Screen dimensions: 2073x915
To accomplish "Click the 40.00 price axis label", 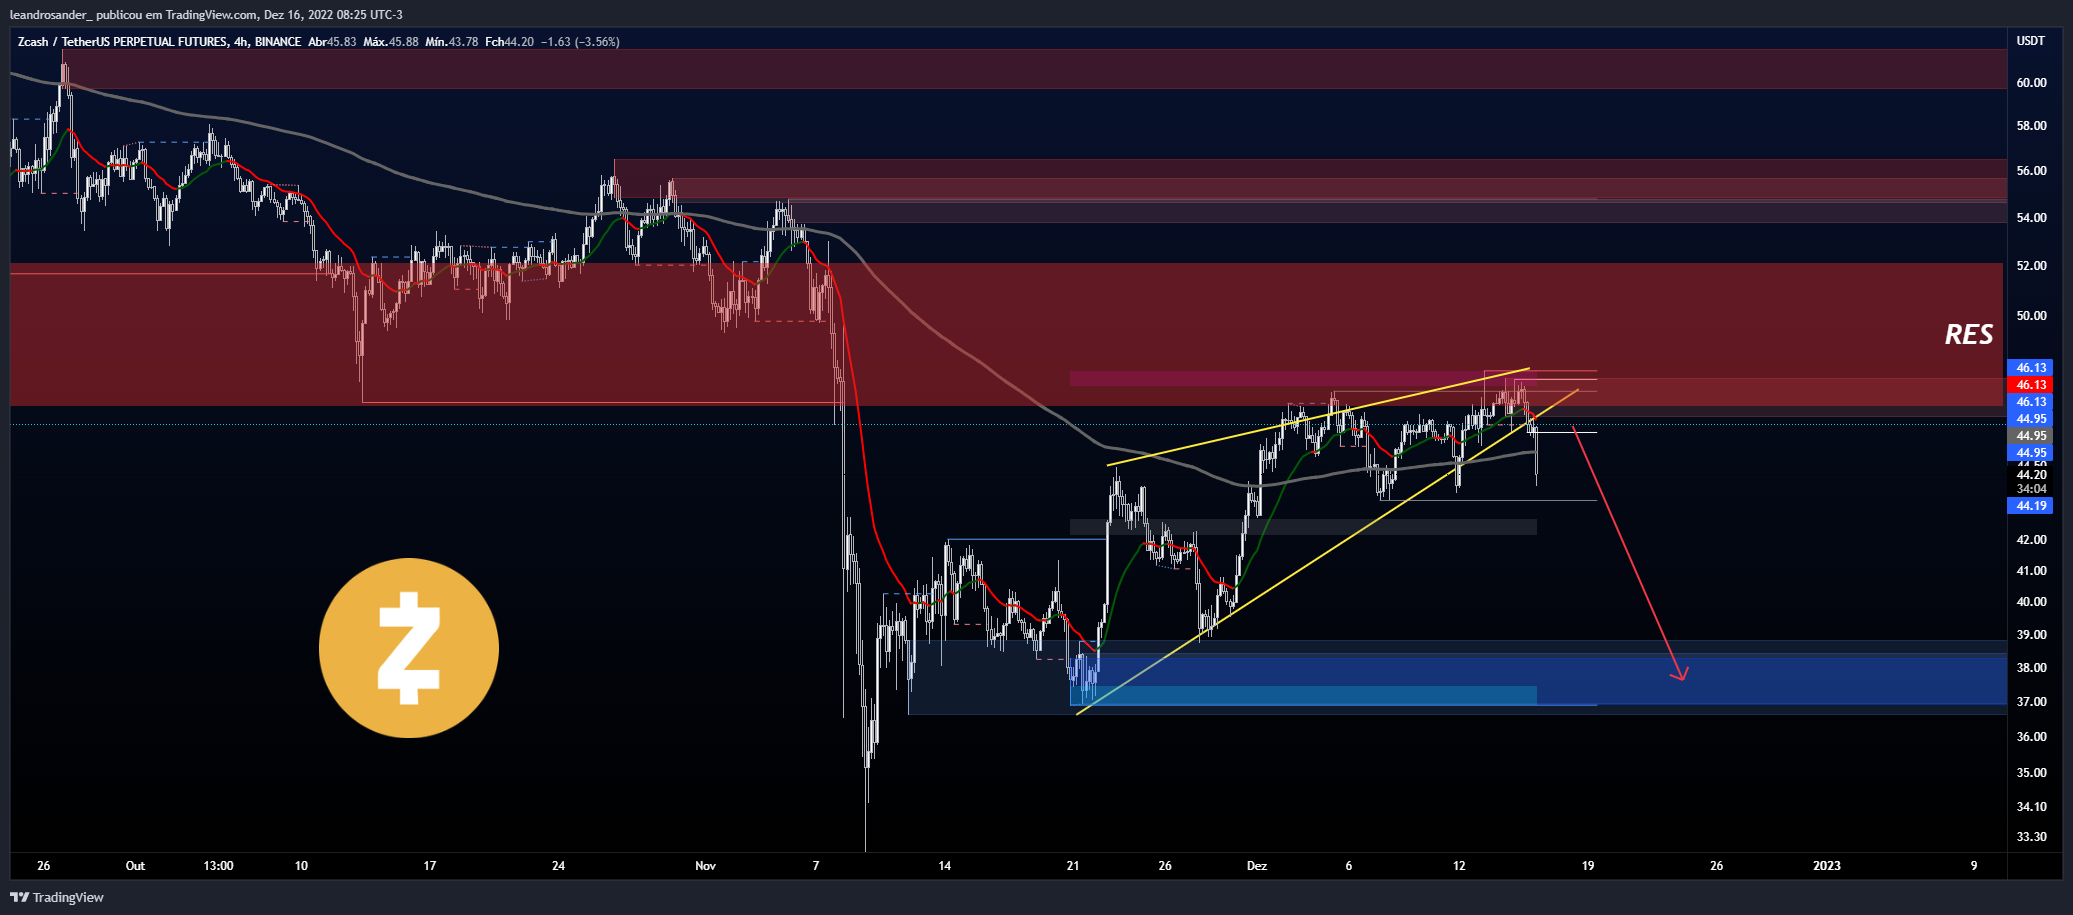I will pyautogui.click(x=2031, y=602).
